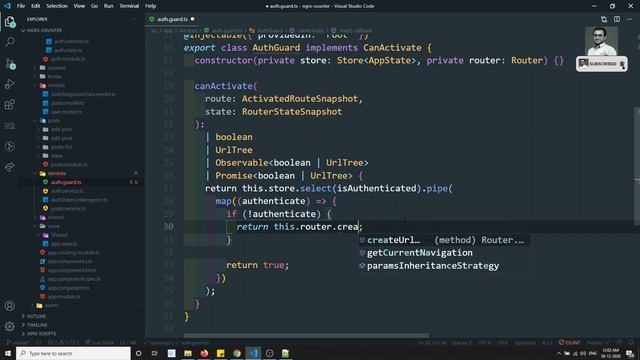Open the Edit menu
The image size is (640, 360).
pos(36,6)
